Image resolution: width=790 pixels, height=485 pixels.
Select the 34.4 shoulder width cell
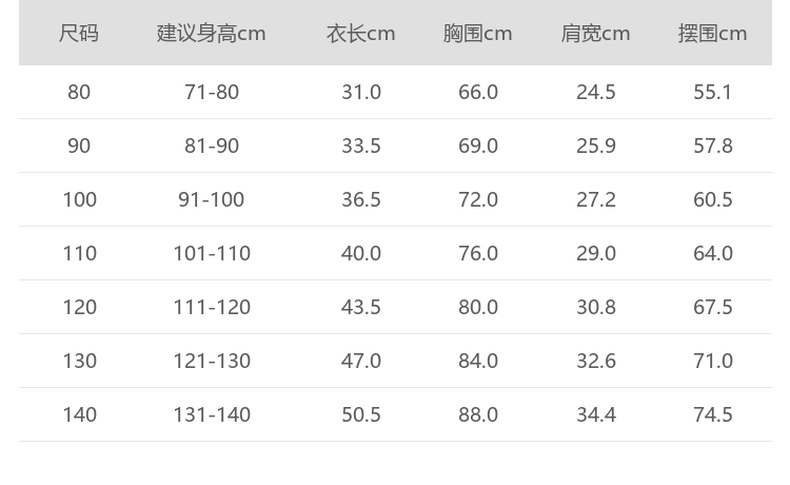click(596, 414)
